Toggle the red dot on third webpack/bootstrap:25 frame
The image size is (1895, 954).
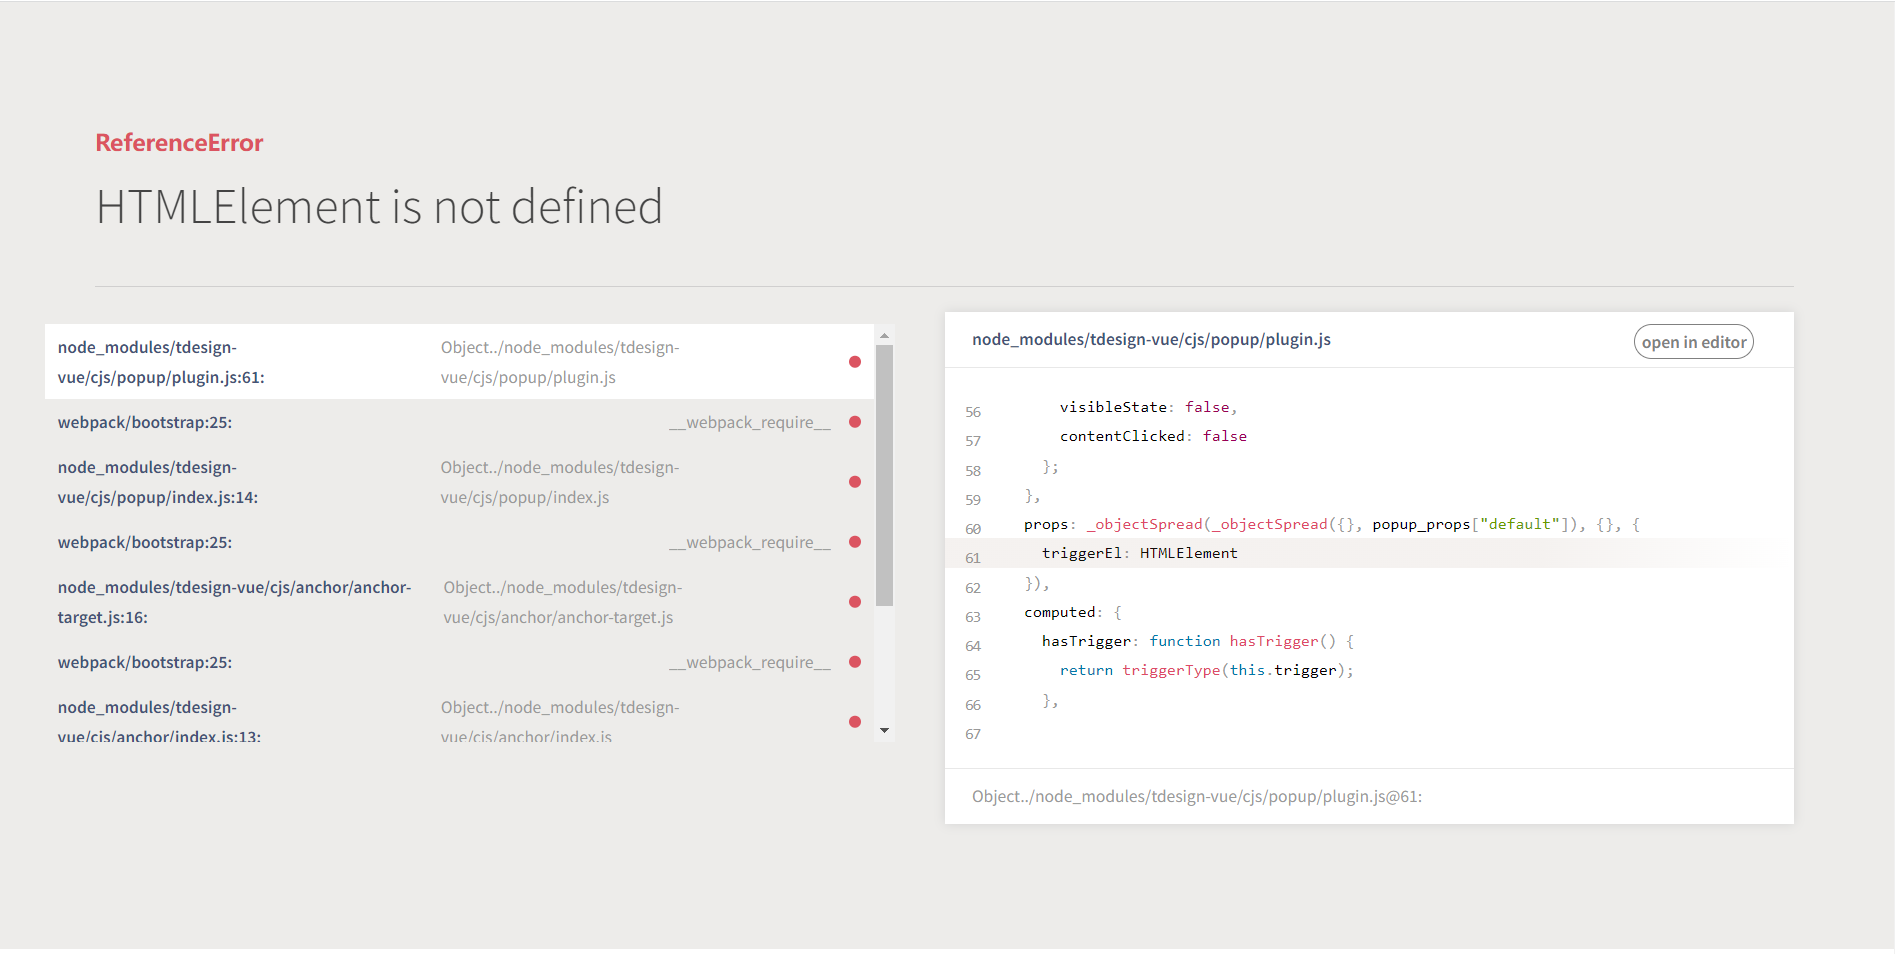pos(855,662)
